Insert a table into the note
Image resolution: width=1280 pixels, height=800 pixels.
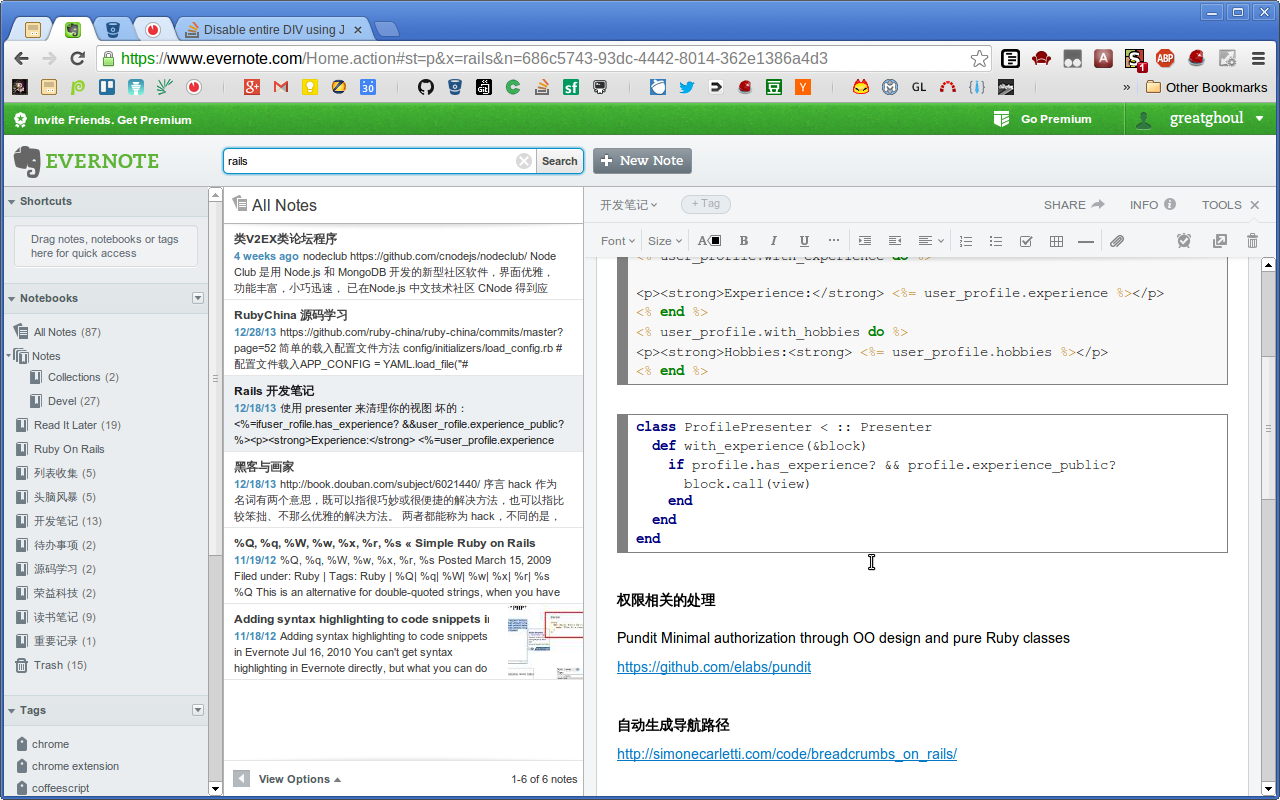point(1056,241)
